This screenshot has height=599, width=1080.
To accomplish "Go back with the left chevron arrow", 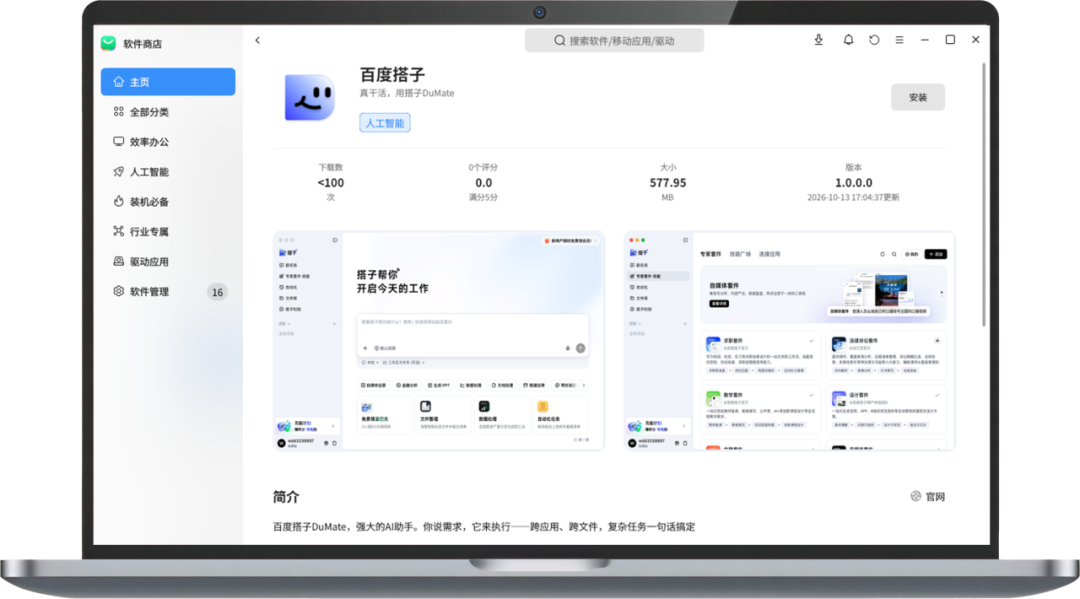I will [258, 41].
